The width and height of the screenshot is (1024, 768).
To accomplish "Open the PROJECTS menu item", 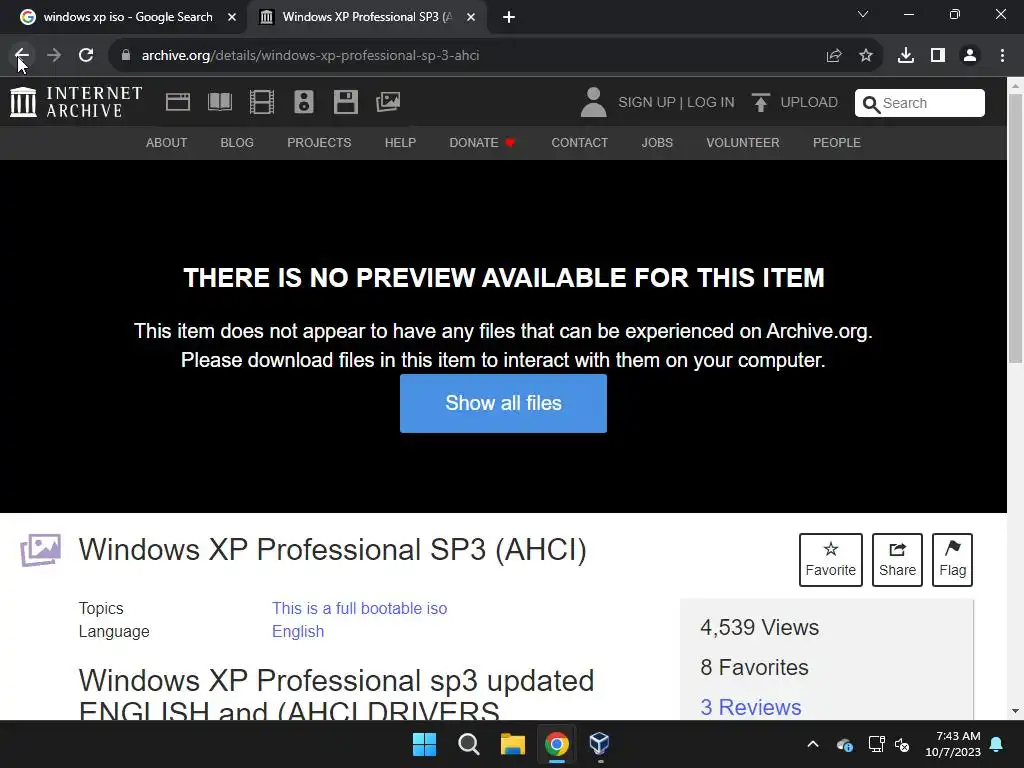I will pos(319,142).
